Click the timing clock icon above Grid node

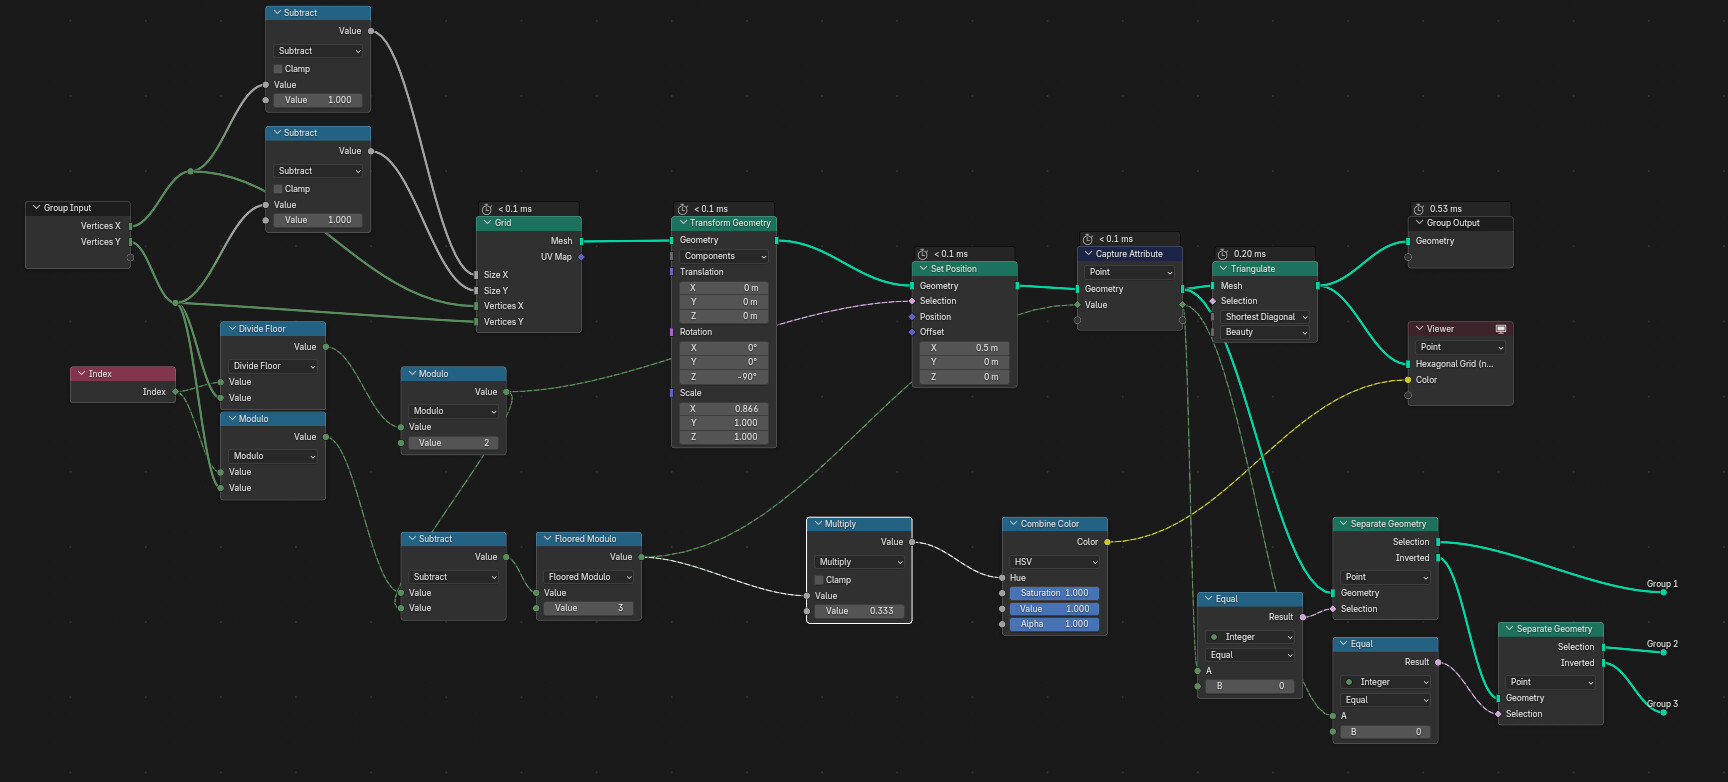[x=487, y=209]
